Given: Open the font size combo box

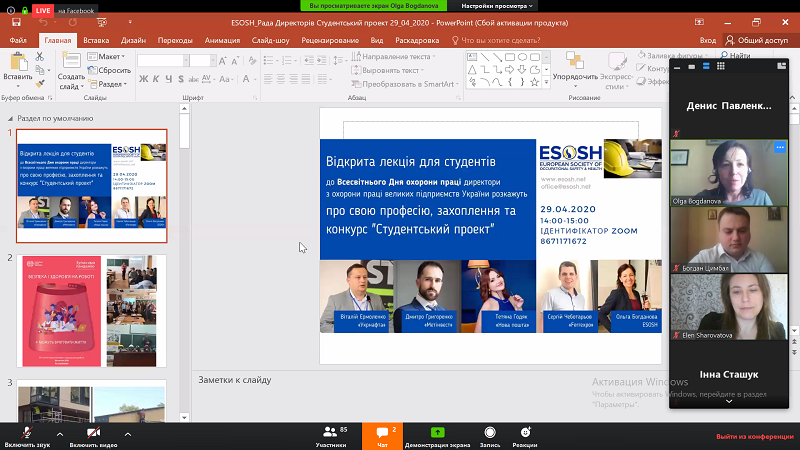Looking at the screenshot, I should pyautogui.click(x=203, y=61).
